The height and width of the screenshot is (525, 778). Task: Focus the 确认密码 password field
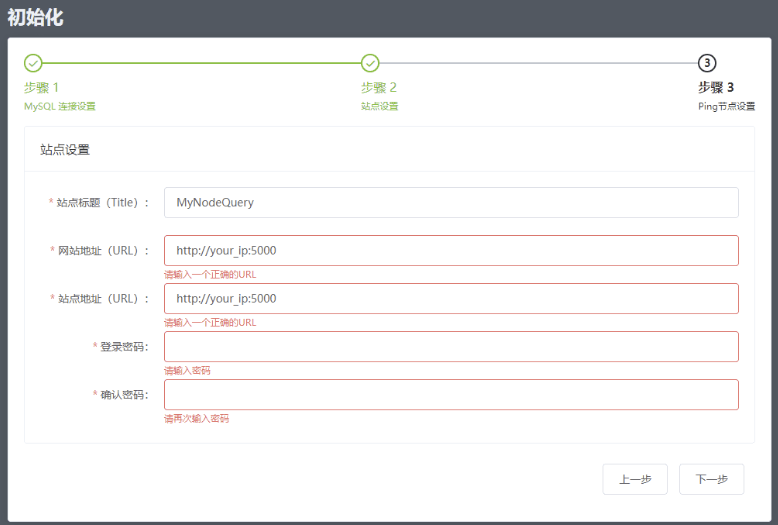point(451,394)
